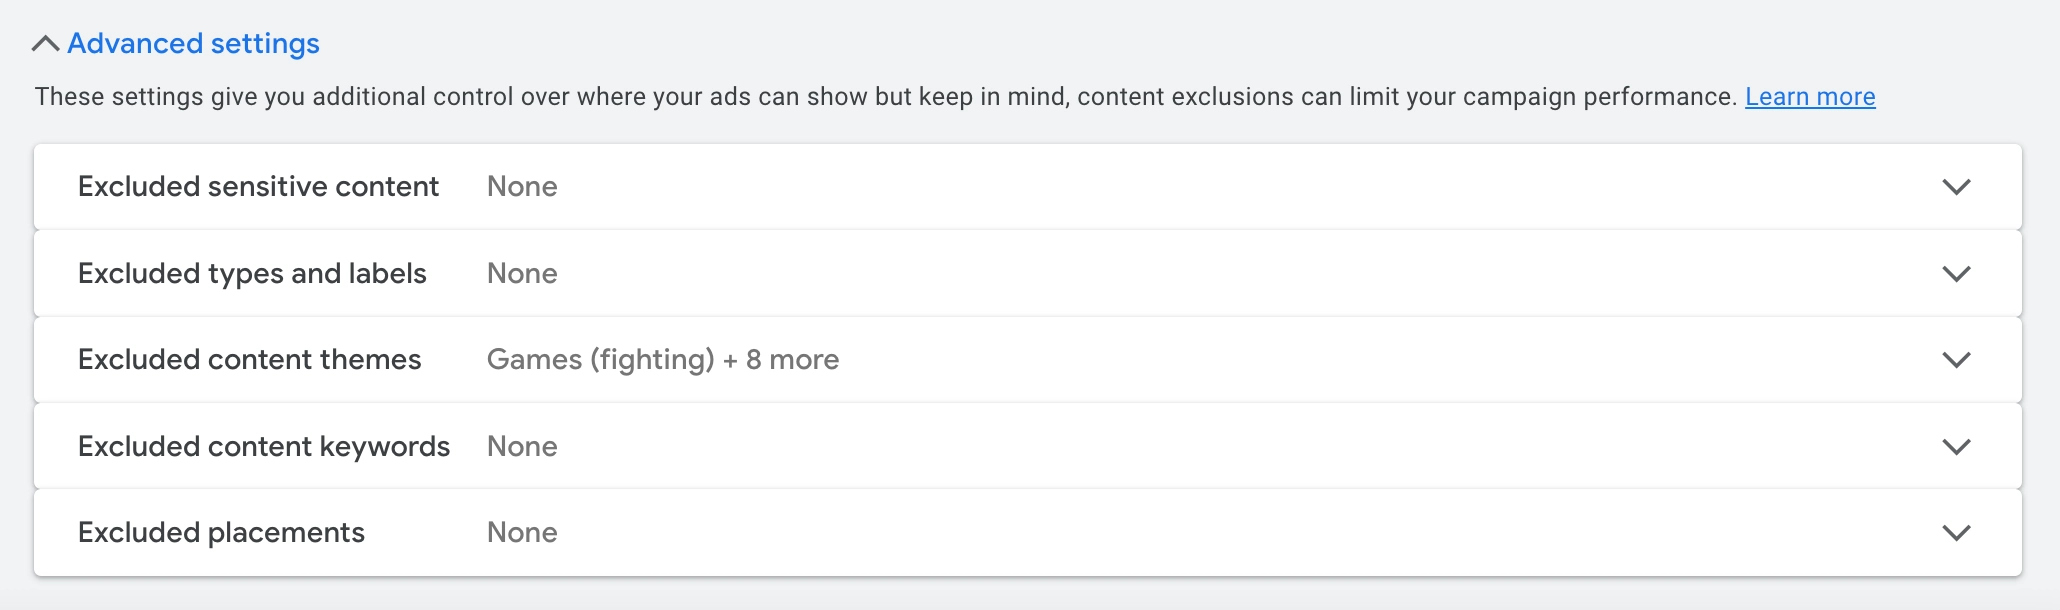The width and height of the screenshot is (2060, 610).
Task: Click None value beside Excluded types and labels
Action: (522, 274)
